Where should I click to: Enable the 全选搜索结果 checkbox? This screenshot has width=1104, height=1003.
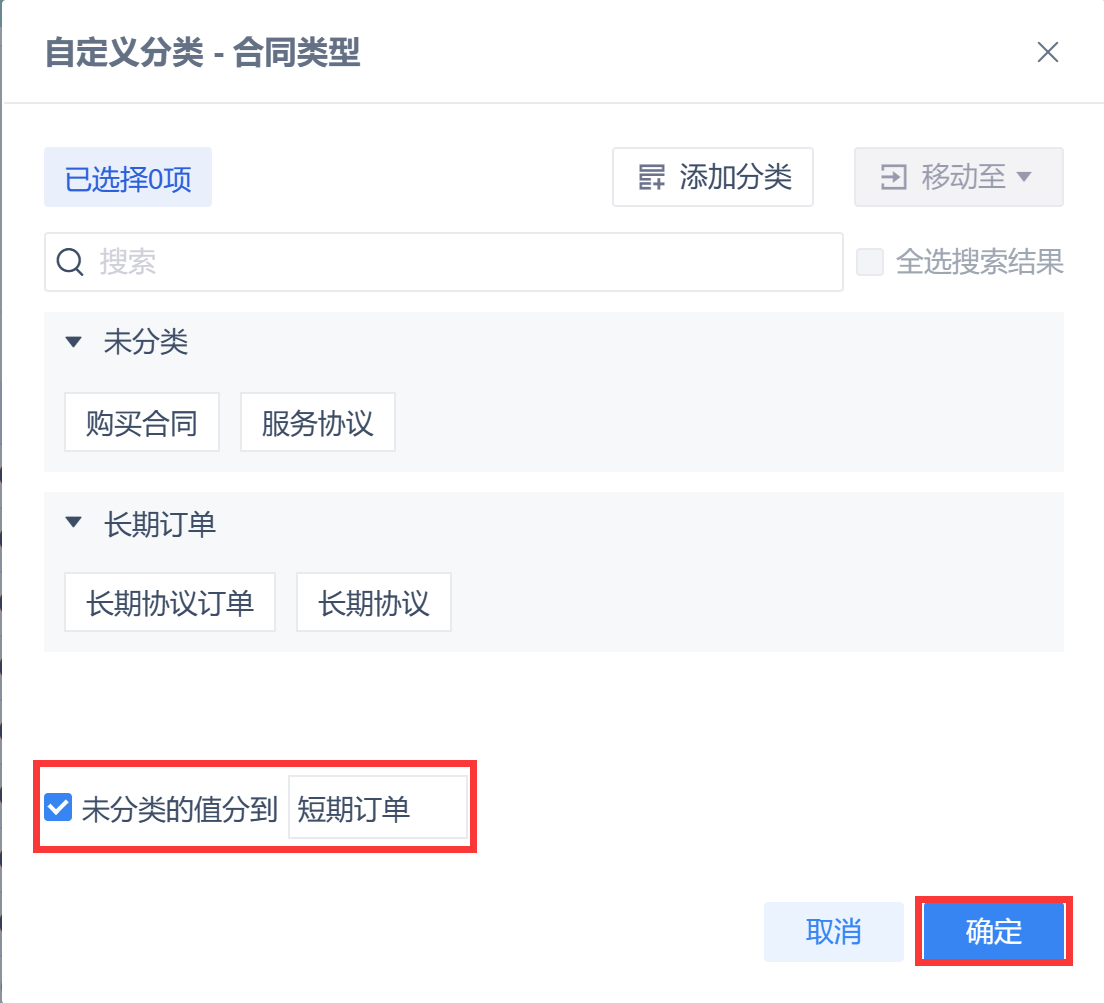coord(870,263)
